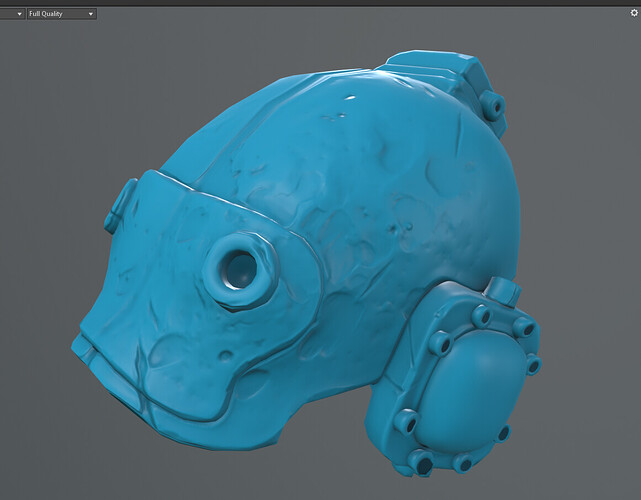Viewport: 641px width, 500px height.
Task: Select the hinge block above the ear cover
Action: click(503, 293)
